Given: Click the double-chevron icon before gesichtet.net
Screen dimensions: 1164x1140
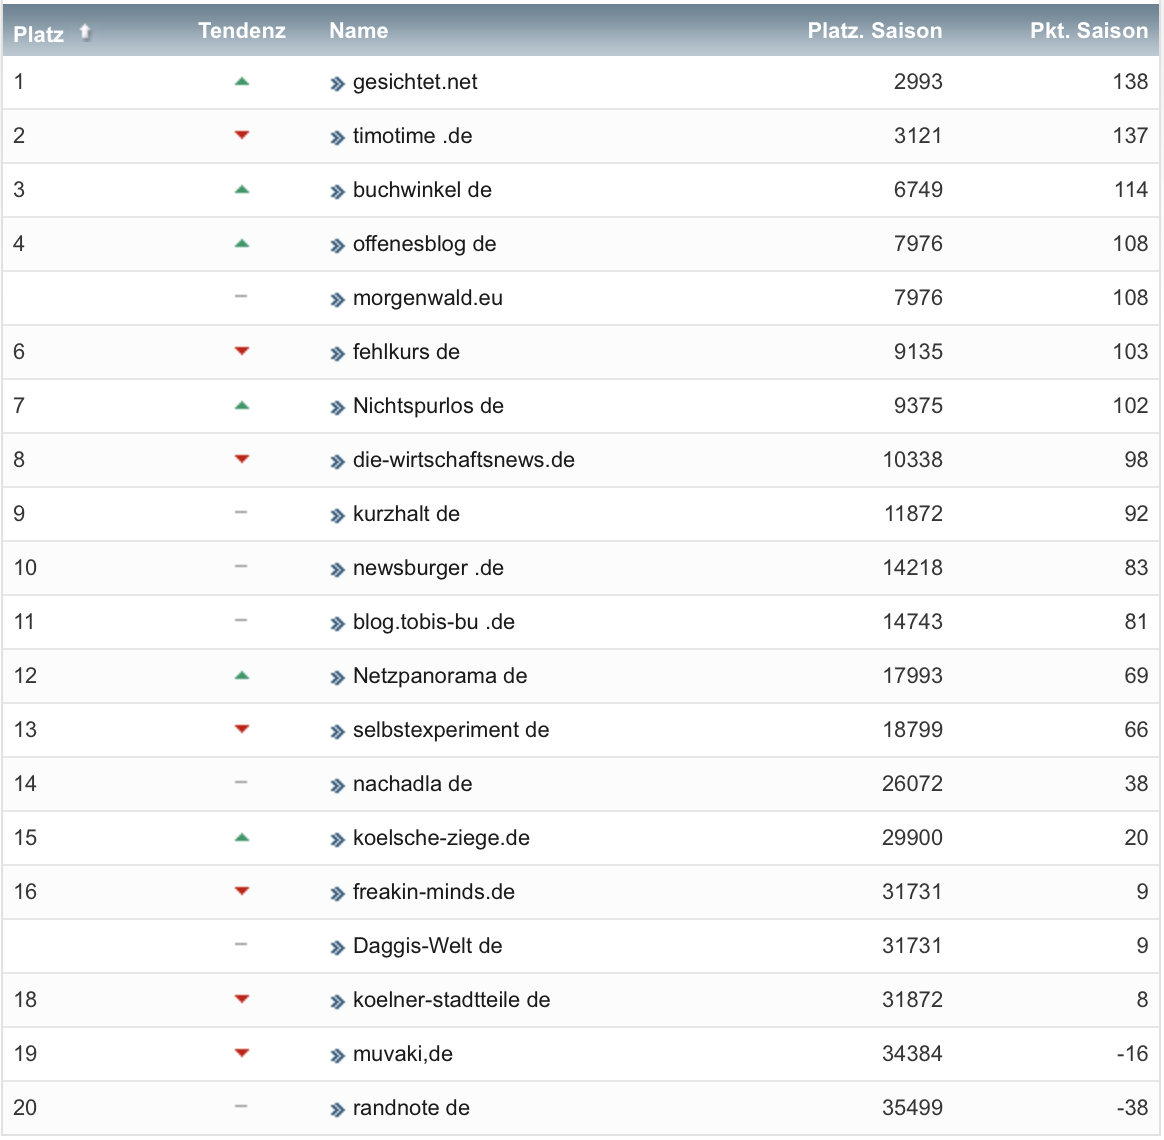Looking at the screenshot, I should click(x=338, y=84).
